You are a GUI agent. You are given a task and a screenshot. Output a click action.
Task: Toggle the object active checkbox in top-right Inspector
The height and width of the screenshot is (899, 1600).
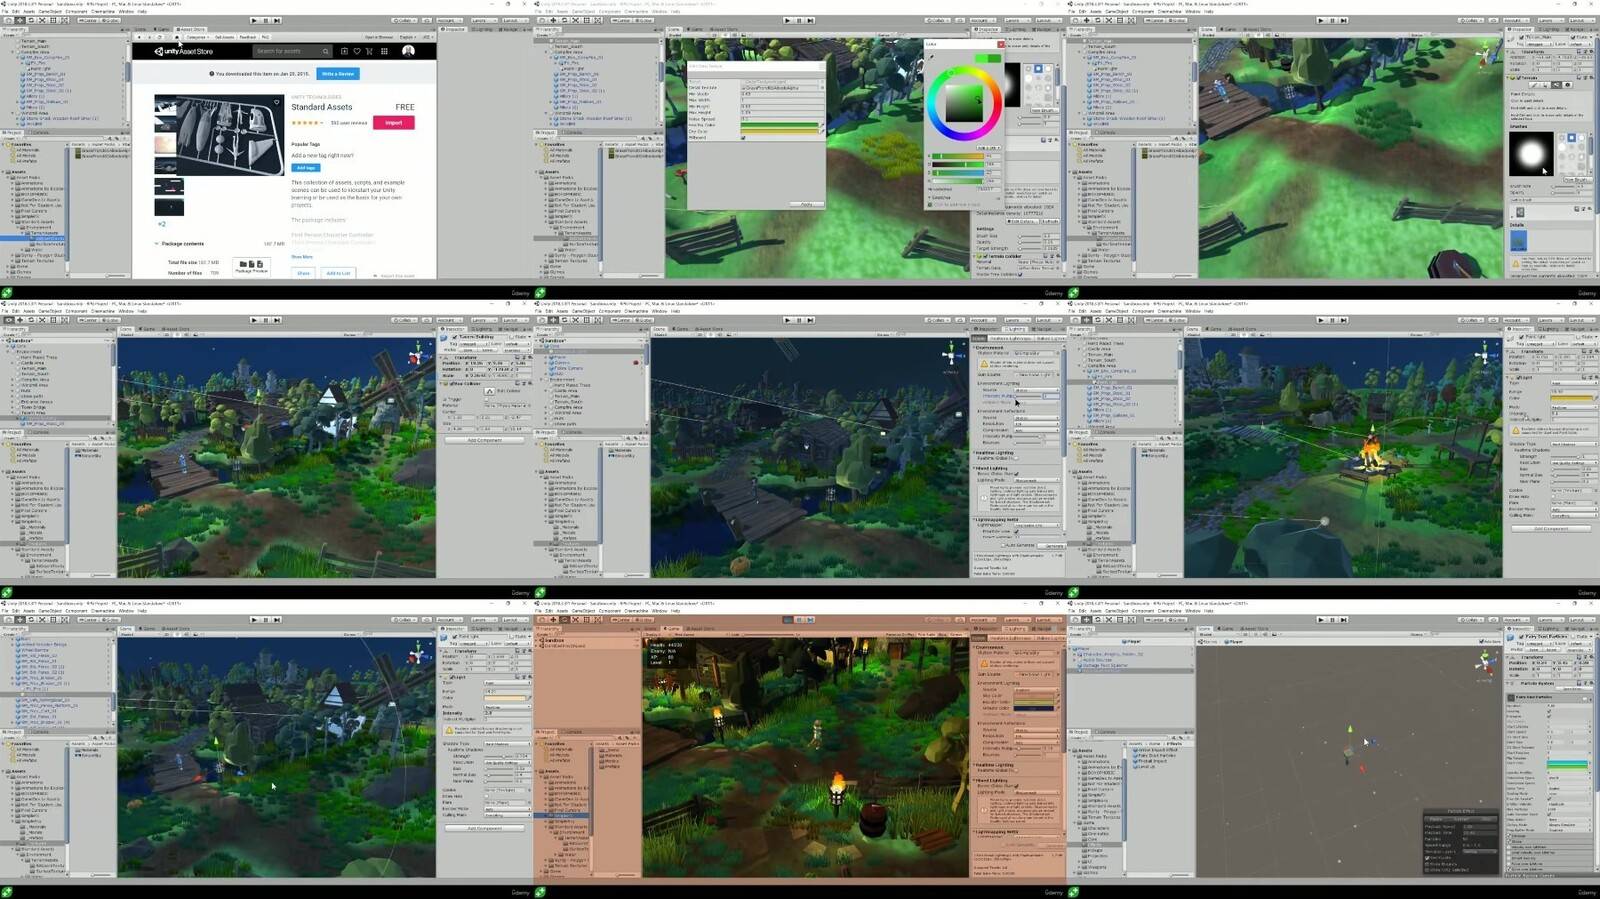(1521, 37)
